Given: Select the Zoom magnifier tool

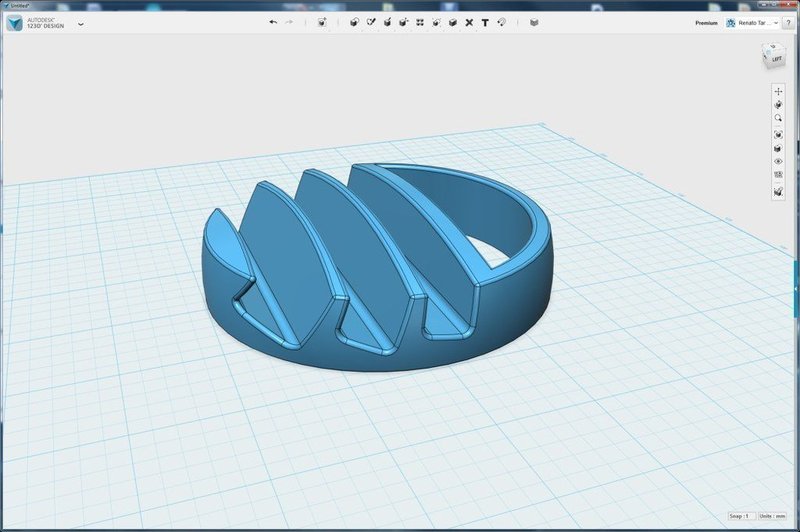Looking at the screenshot, I should click(778, 118).
